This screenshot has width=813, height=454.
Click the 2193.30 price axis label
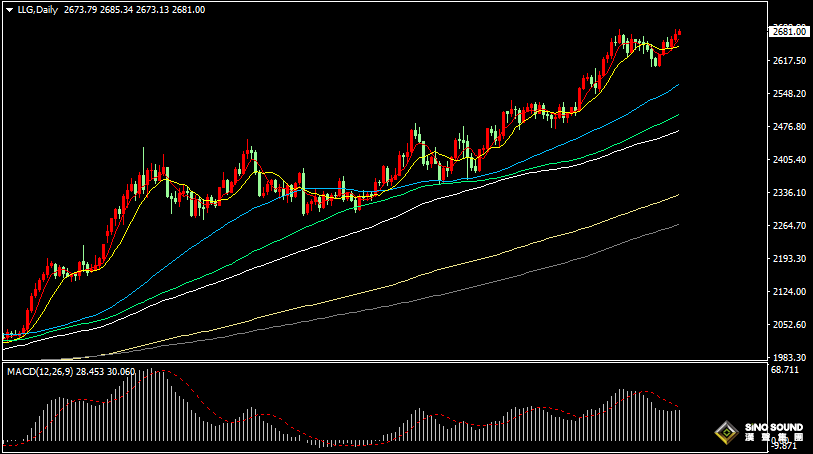click(x=789, y=259)
